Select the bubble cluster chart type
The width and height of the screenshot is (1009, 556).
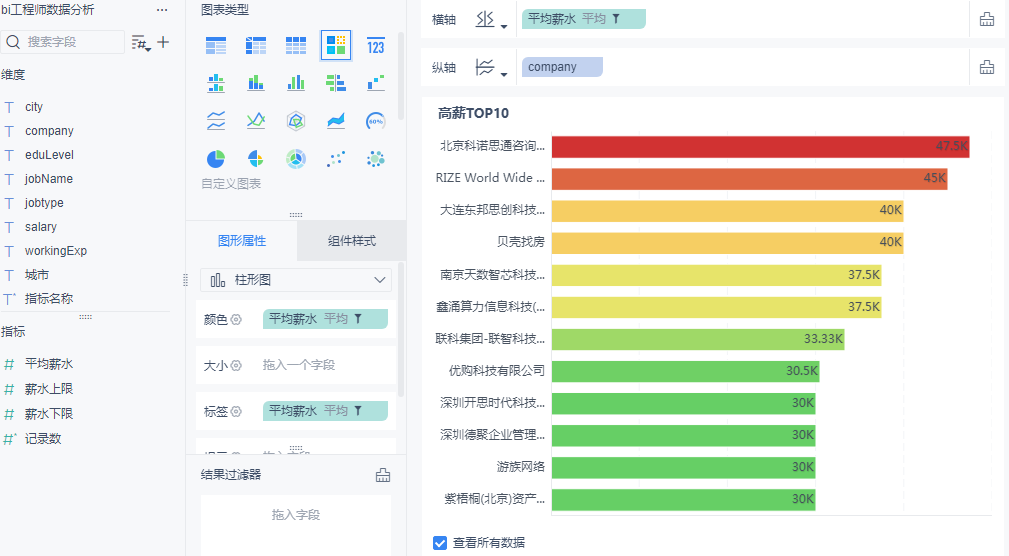click(x=376, y=158)
